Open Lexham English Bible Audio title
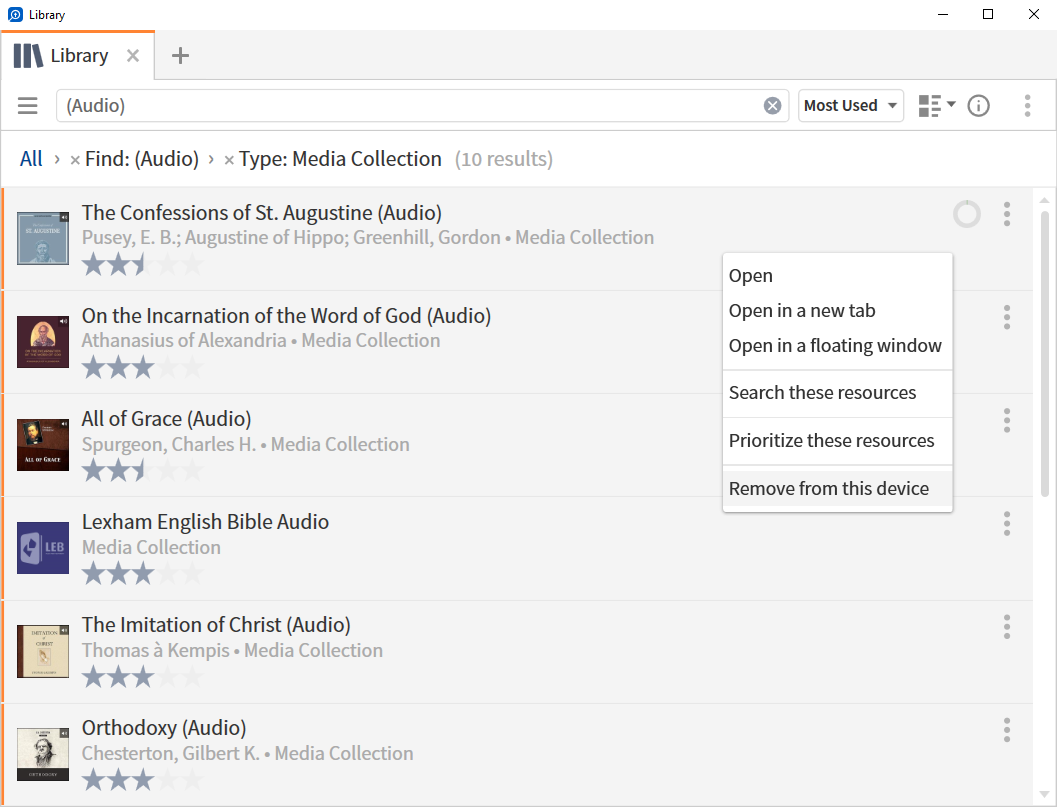This screenshot has height=807, width=1057. (x=205, y=522)
